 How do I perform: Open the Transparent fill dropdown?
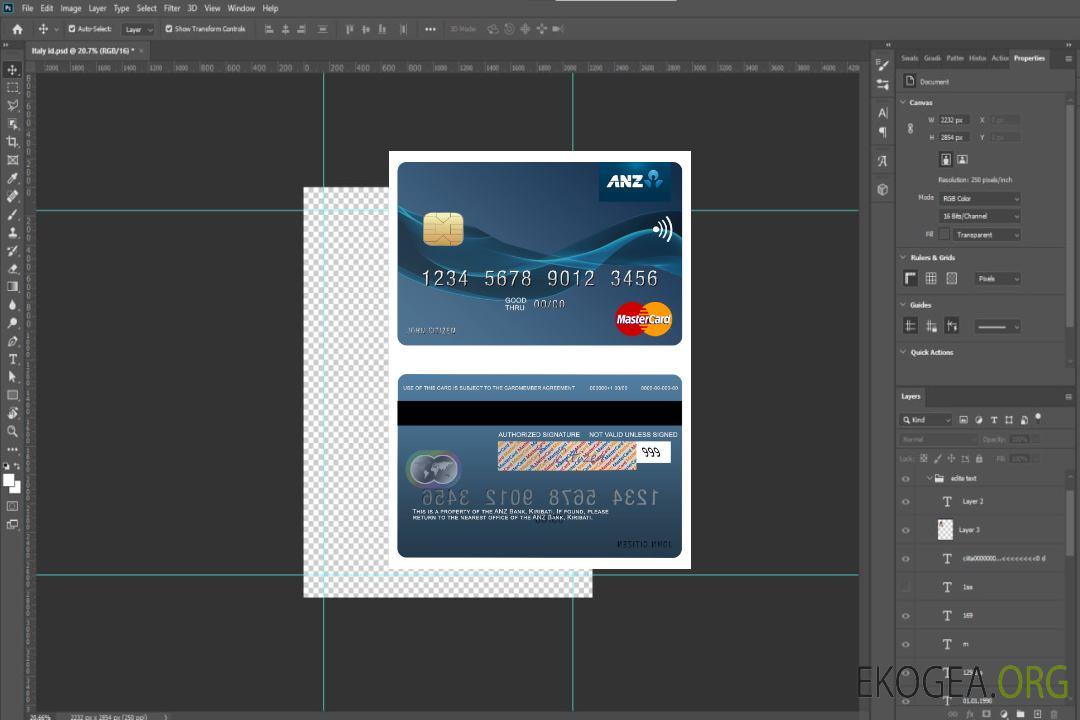pyautogui.click(x=987, y=235)
